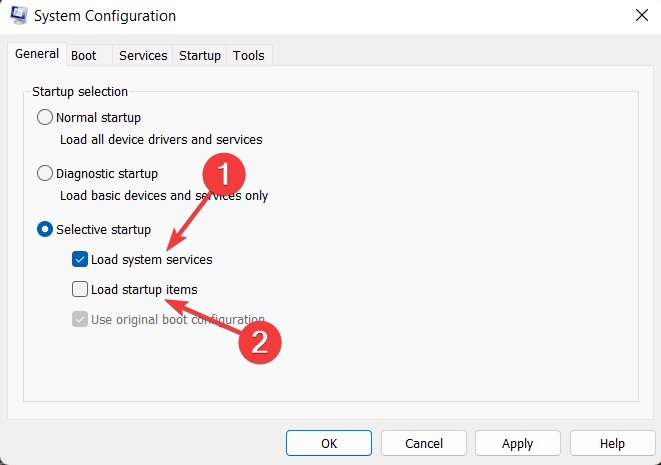Click the System Configuration title bar icon
The image size is (661, 465).
pos(17,16)
